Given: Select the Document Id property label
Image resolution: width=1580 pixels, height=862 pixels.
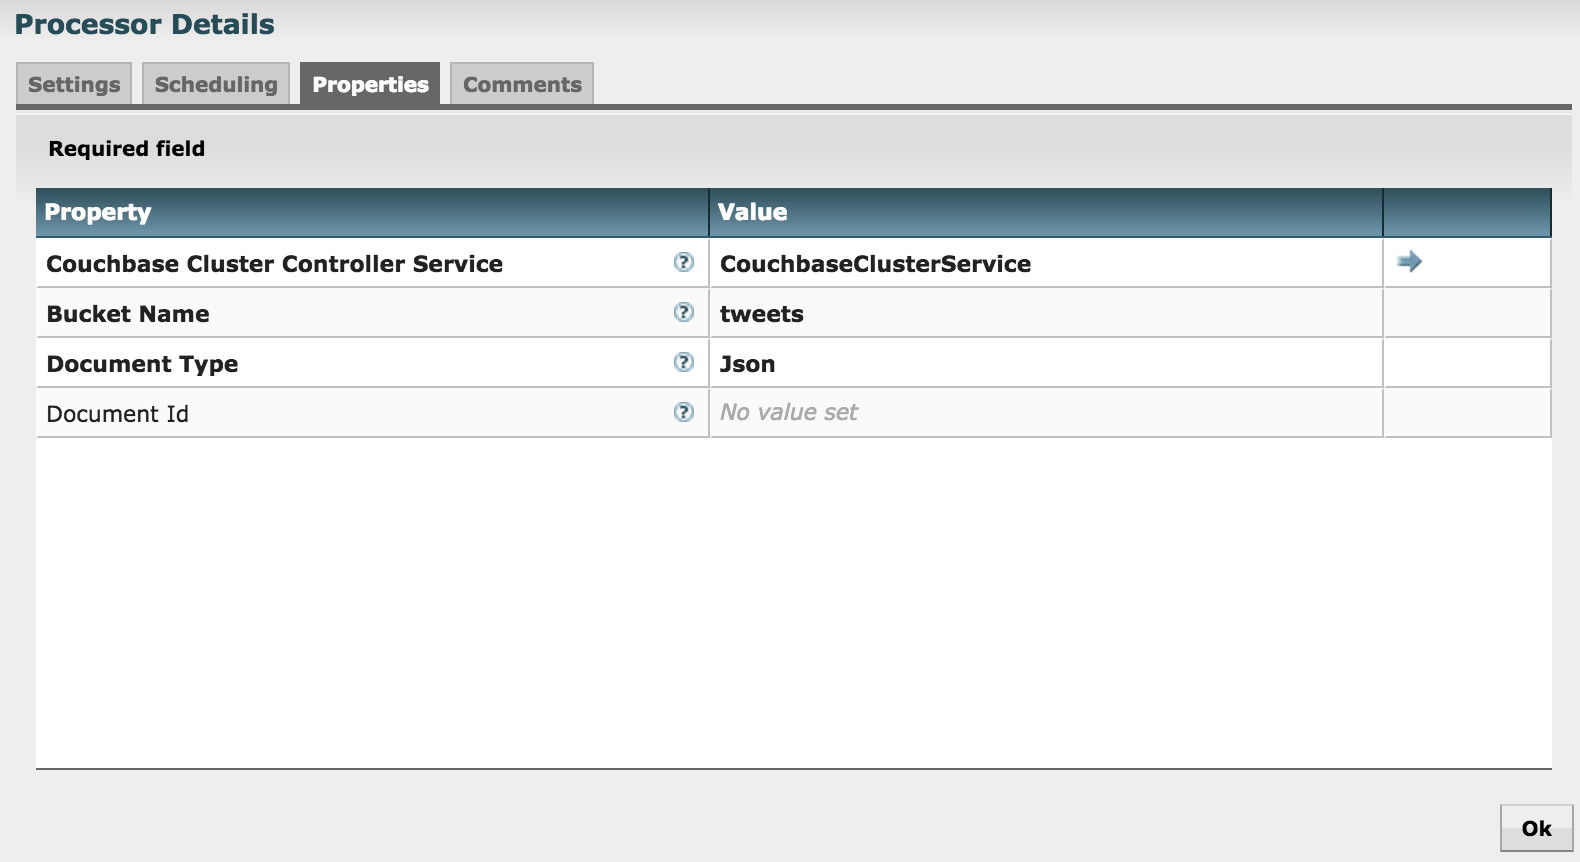Looking at the screenshot, I should (x=117, y=414).
